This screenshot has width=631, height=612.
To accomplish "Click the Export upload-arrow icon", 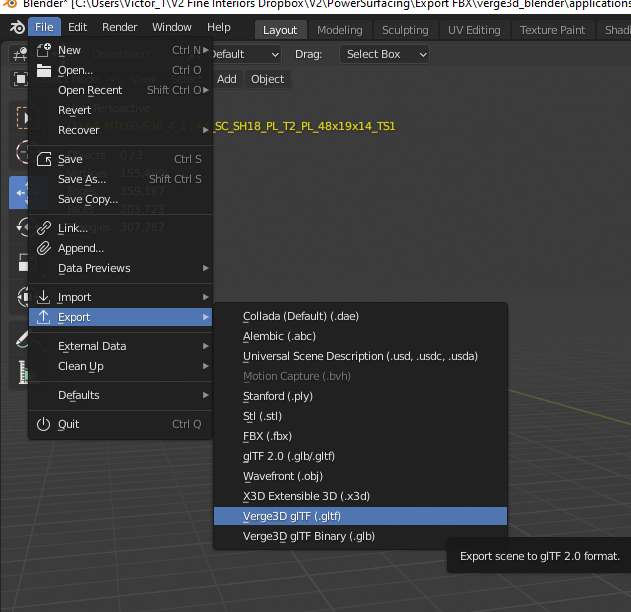I will tap(43, 317).
